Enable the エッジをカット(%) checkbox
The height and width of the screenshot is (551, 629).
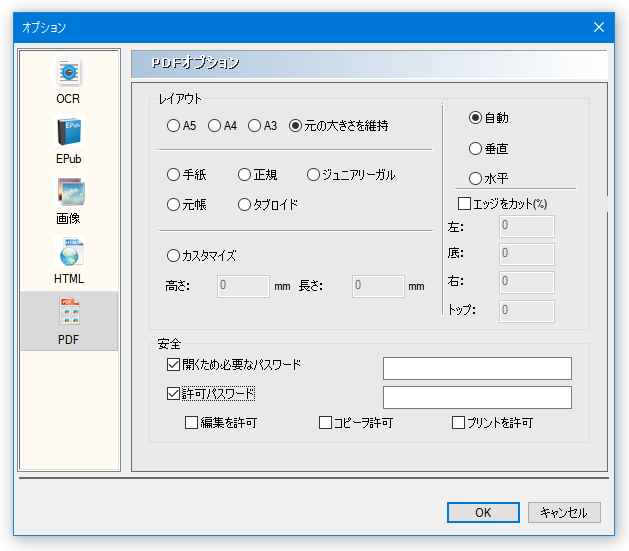465,203
